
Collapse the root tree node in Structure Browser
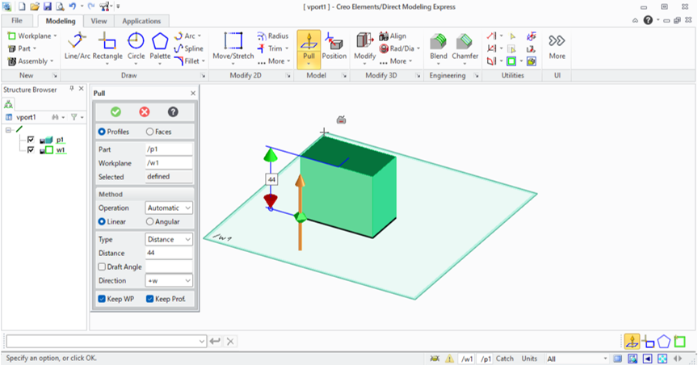[x=8, y=130]
